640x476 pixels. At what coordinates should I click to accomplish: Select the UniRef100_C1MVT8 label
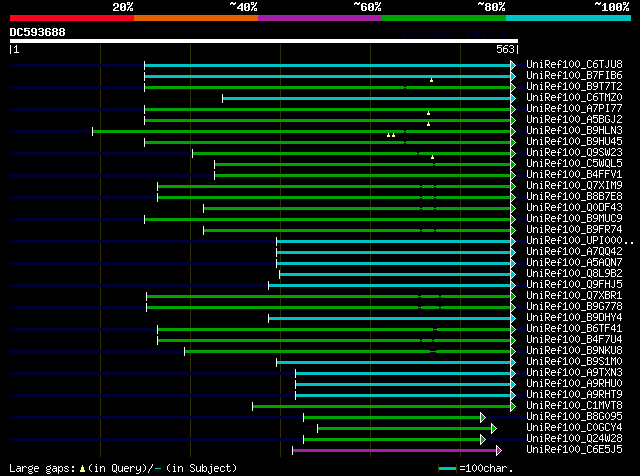tap(574, 406)
